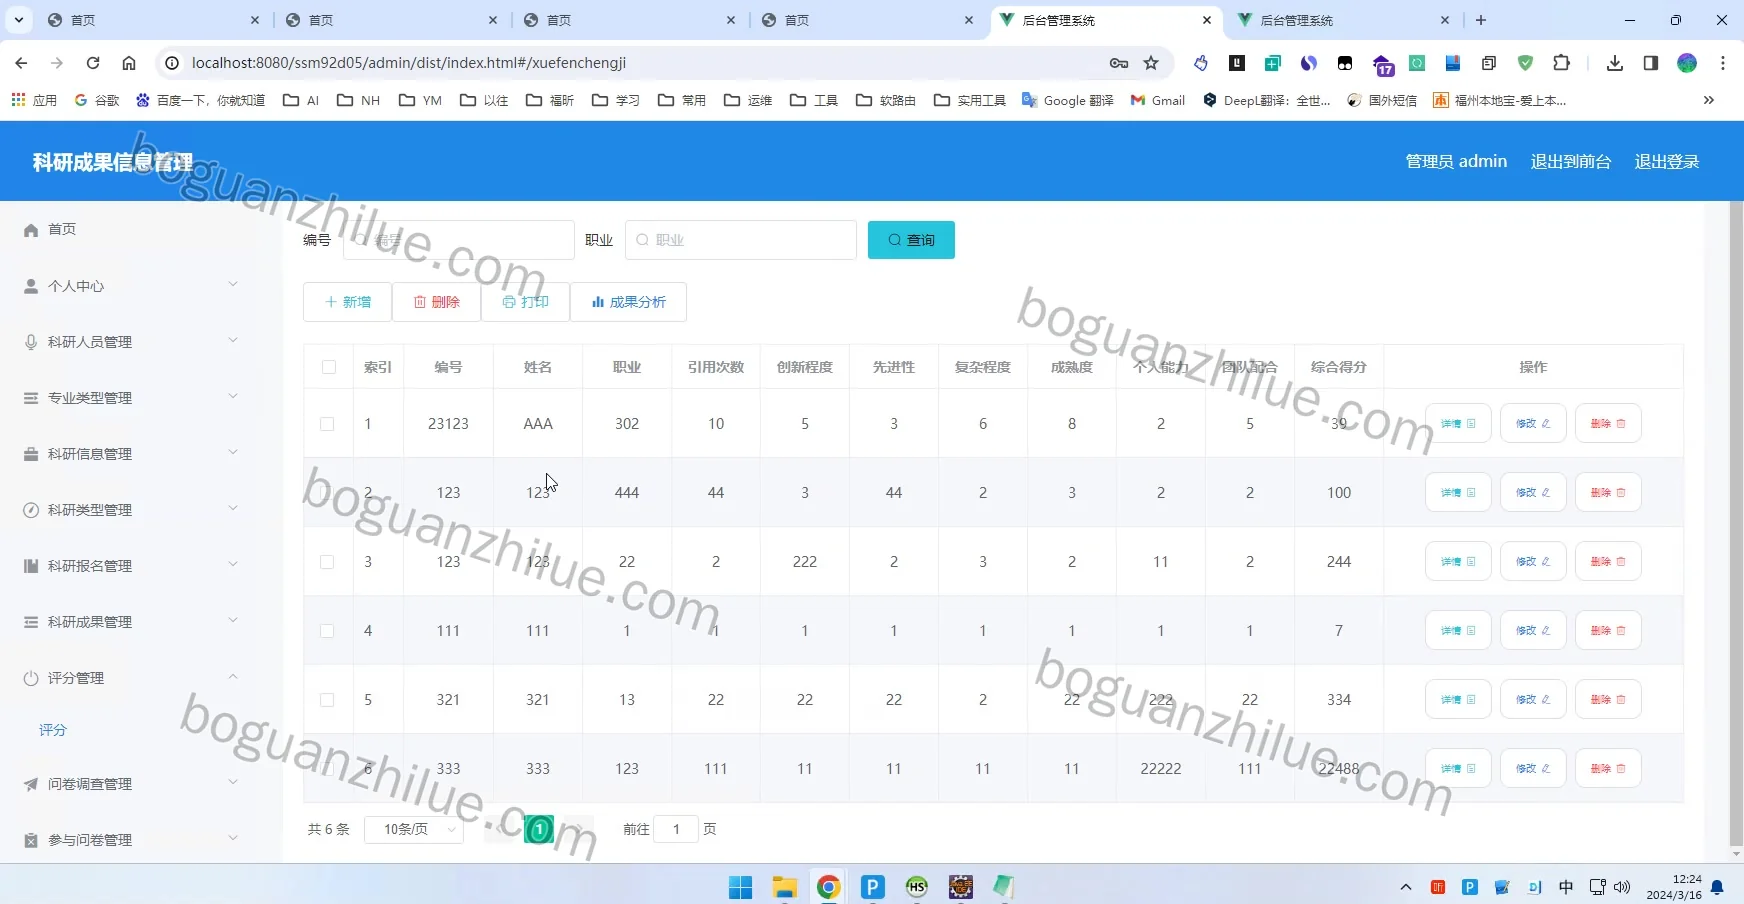This screenshot has width=1744, height=904.
Task: Click 退出到前台 in the header
Action: point(1570,161)
